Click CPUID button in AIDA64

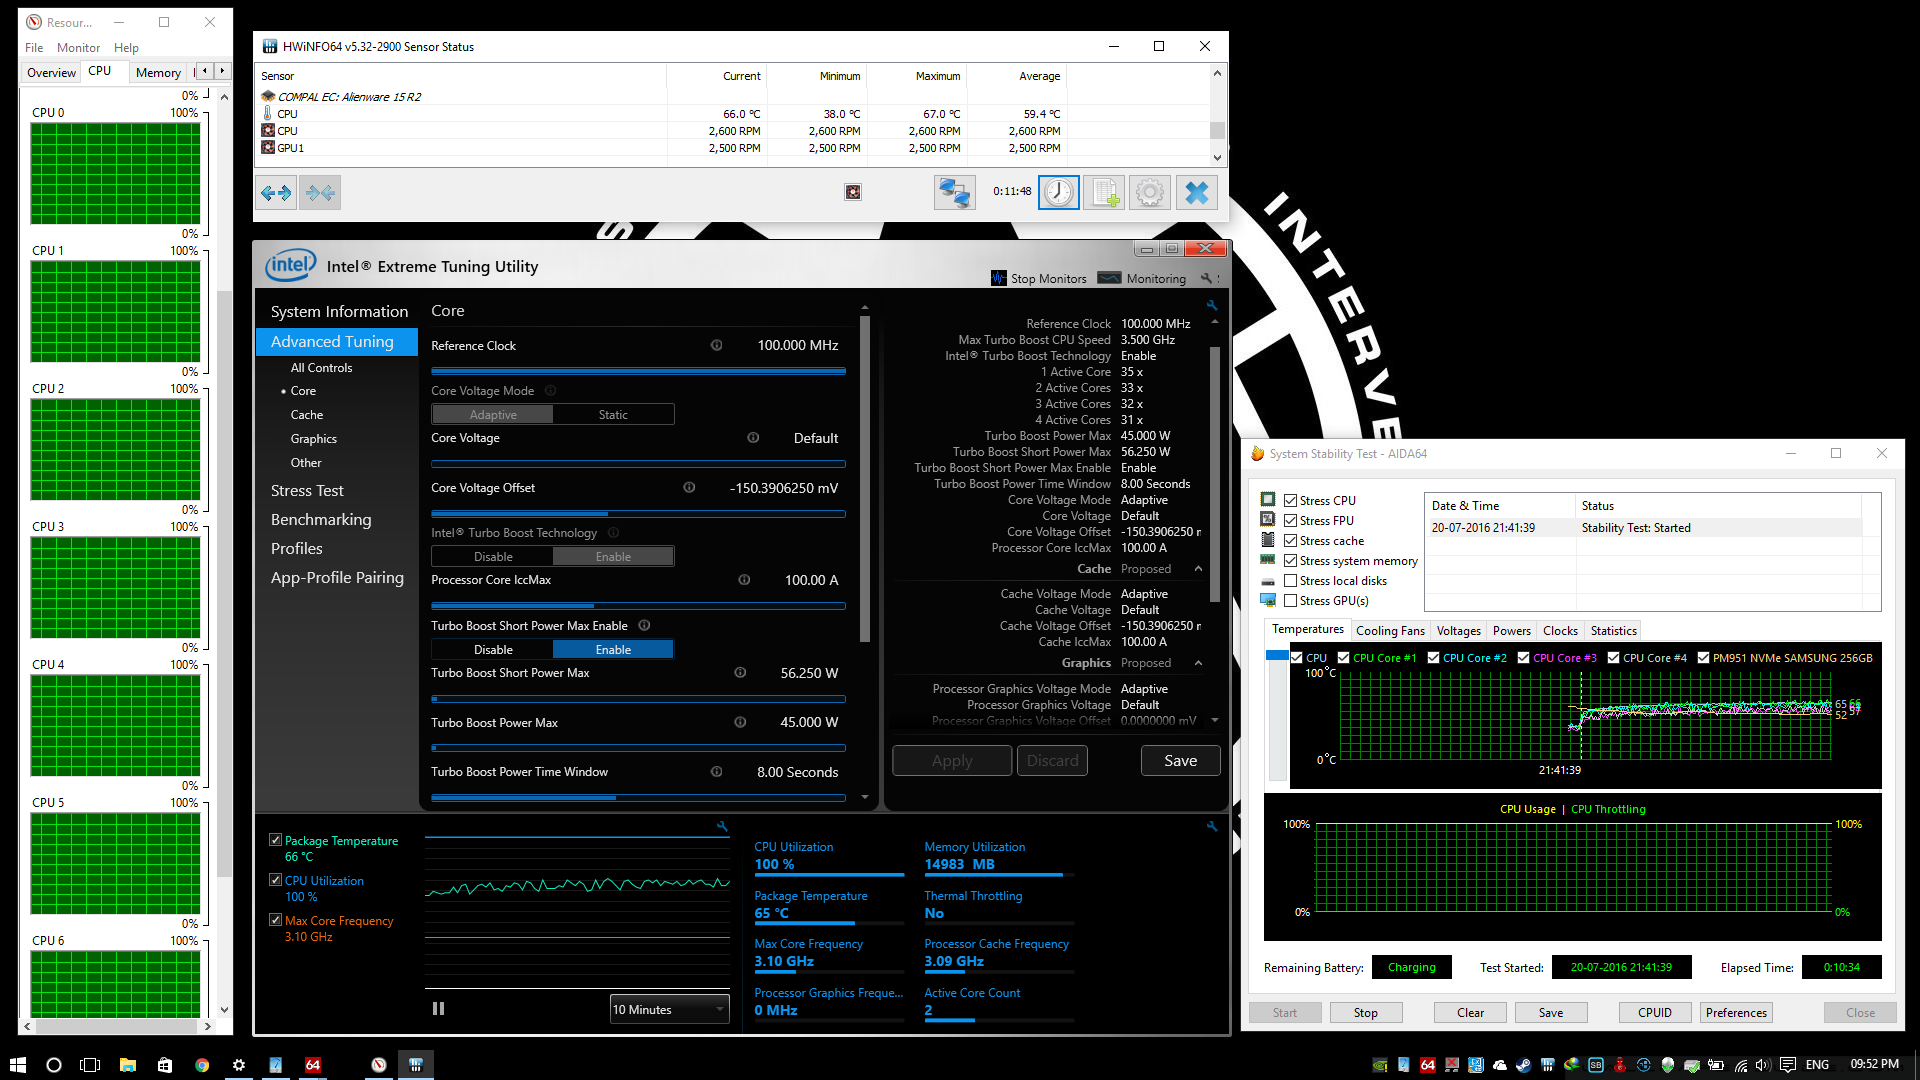[1655, 1013]
